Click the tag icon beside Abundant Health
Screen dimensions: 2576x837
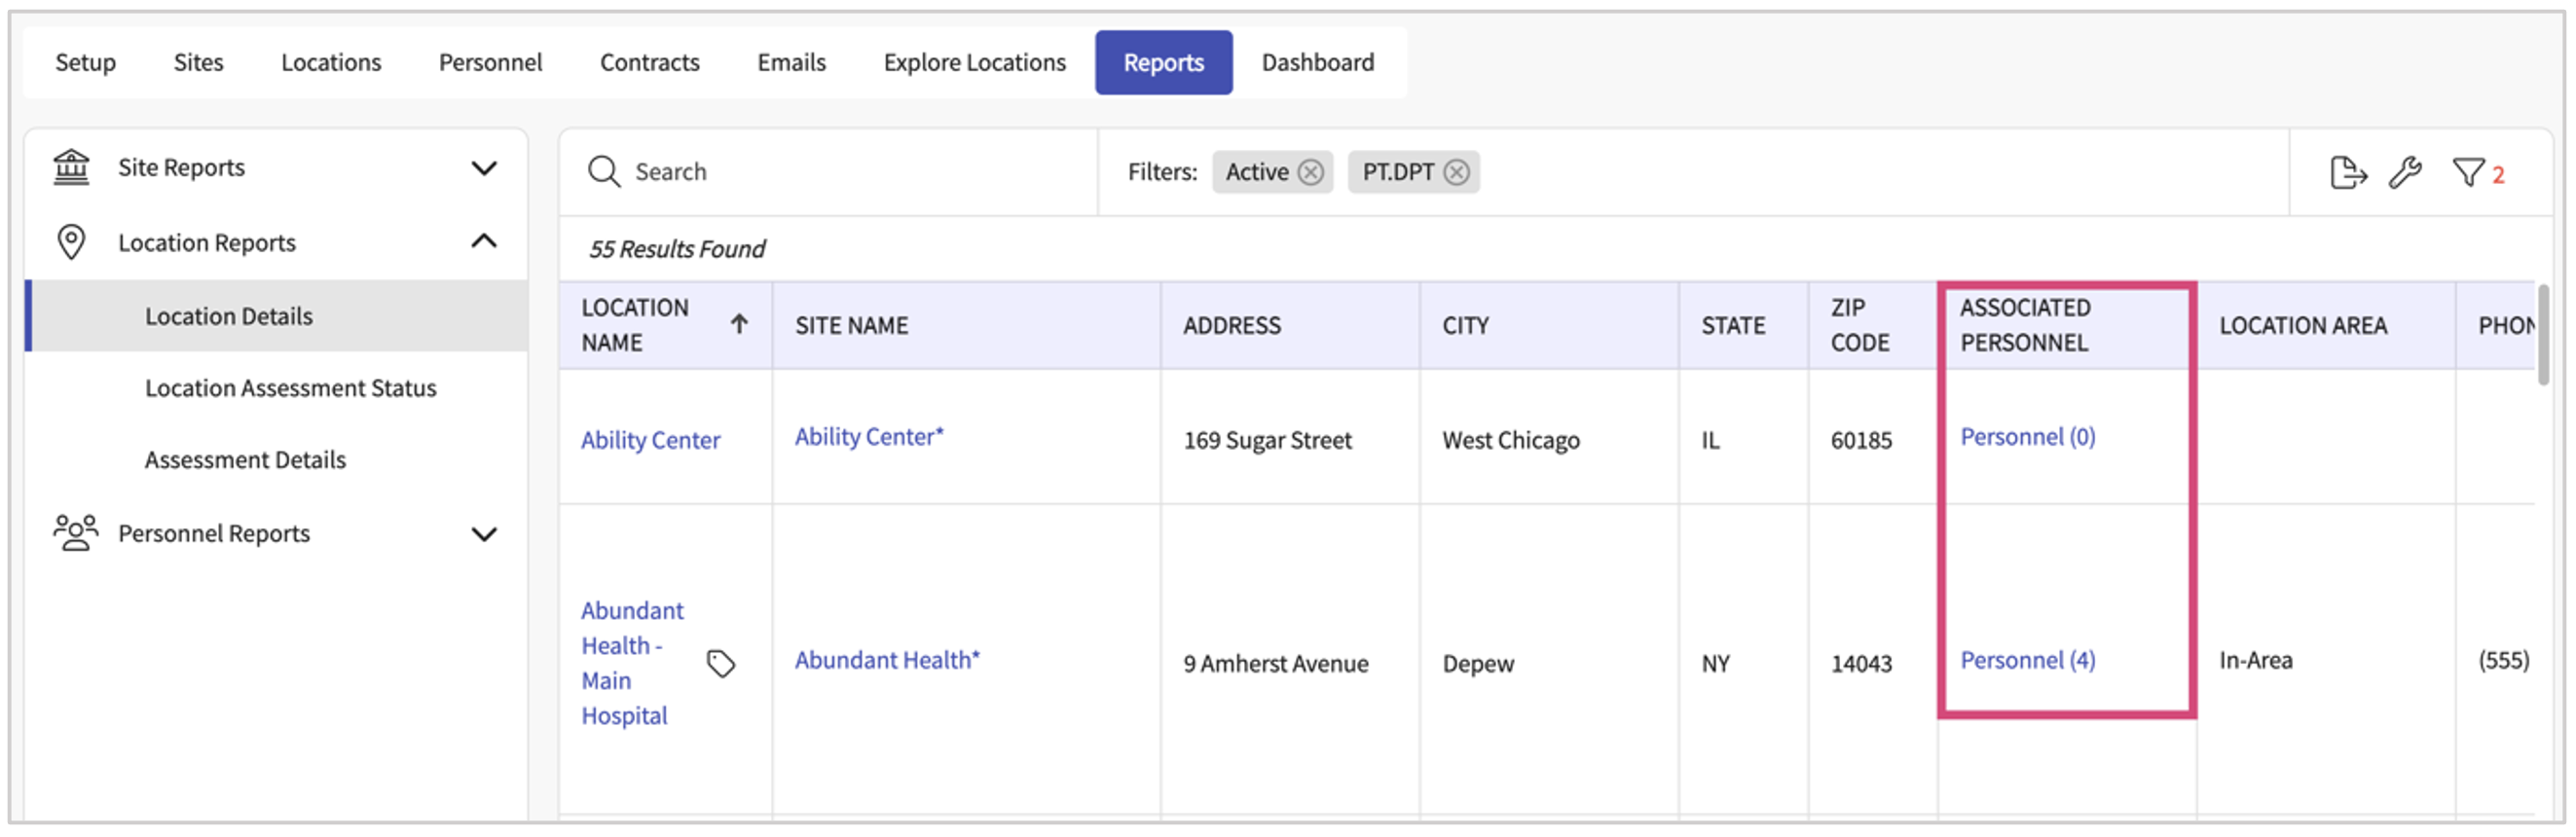coord(721,663)
